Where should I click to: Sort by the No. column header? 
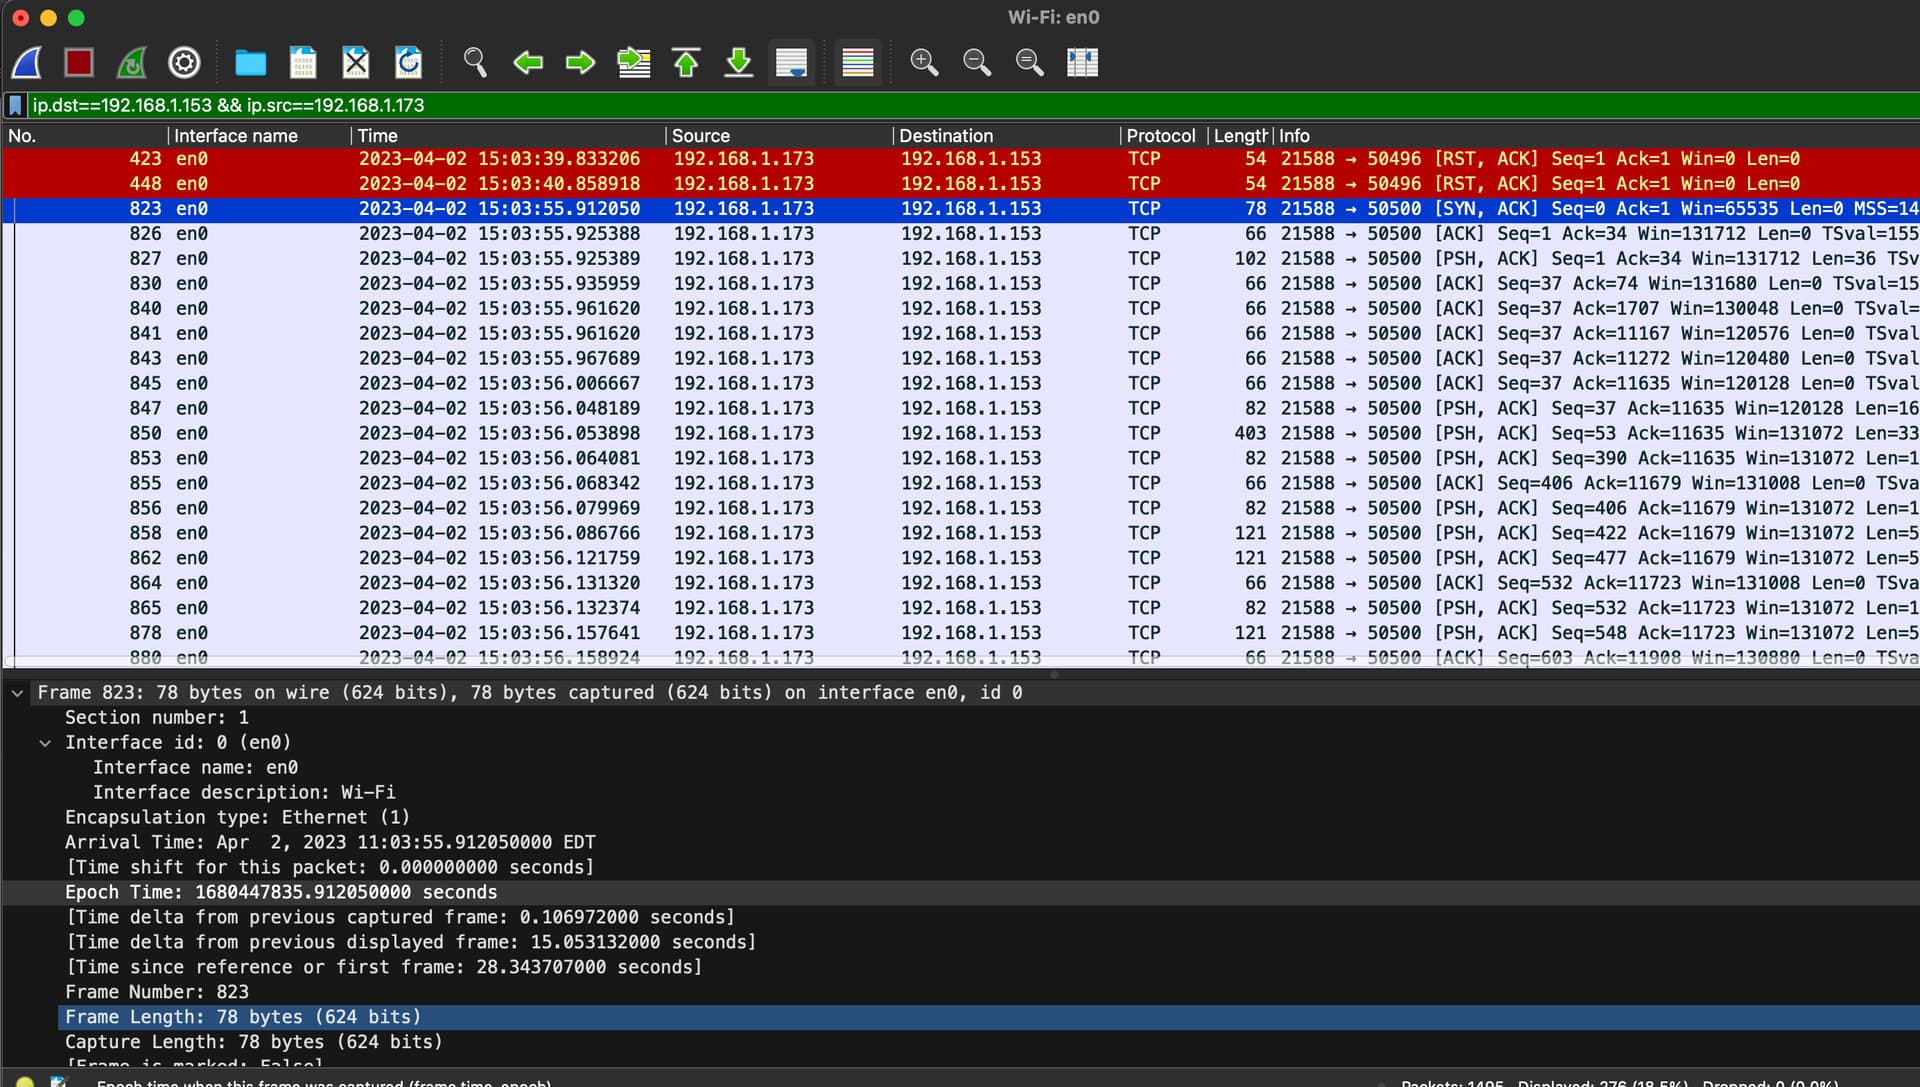[84, 136]
